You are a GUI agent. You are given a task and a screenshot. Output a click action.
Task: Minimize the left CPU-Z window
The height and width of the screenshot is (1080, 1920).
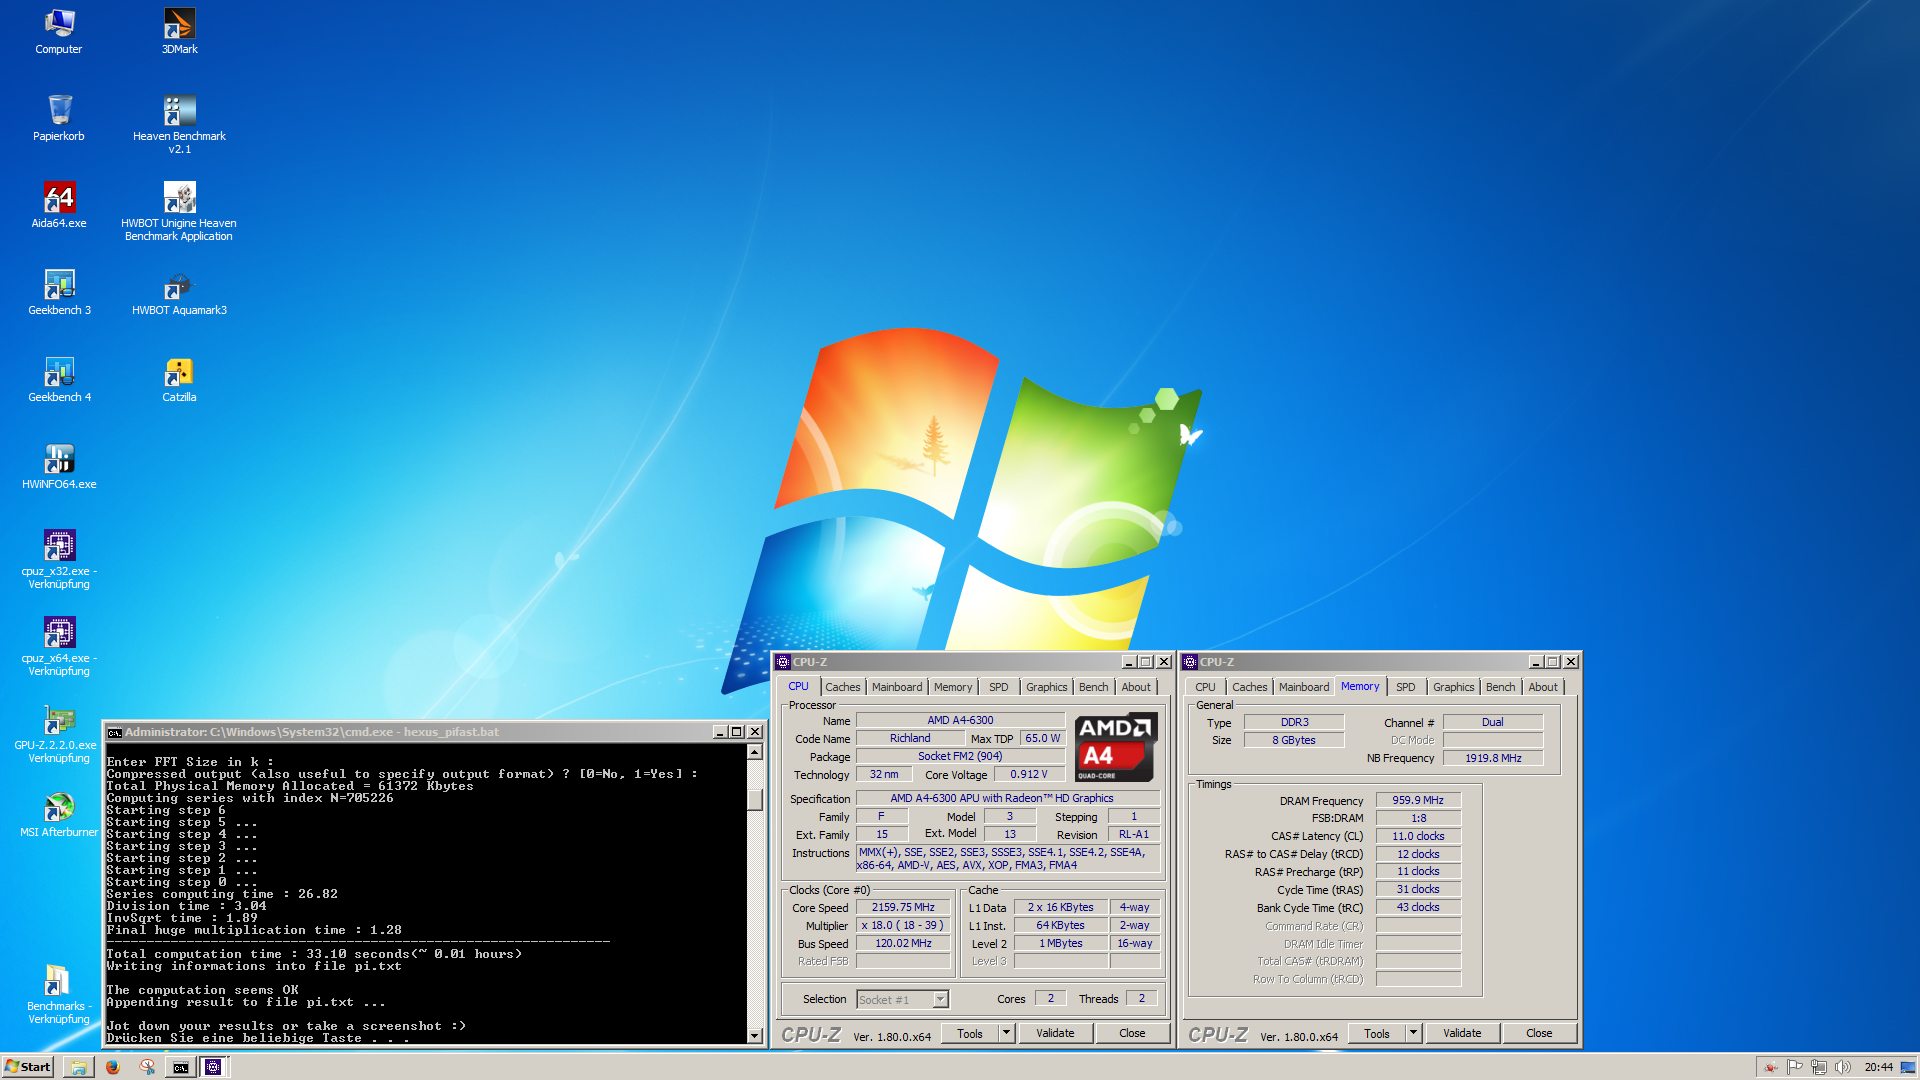click(x=1128, y=662)
